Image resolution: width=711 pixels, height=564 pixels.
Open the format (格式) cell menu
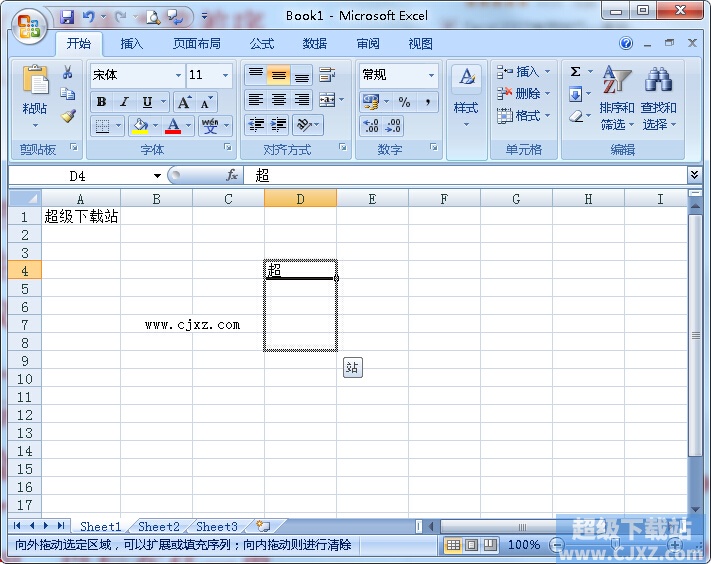tap(524, 116)
